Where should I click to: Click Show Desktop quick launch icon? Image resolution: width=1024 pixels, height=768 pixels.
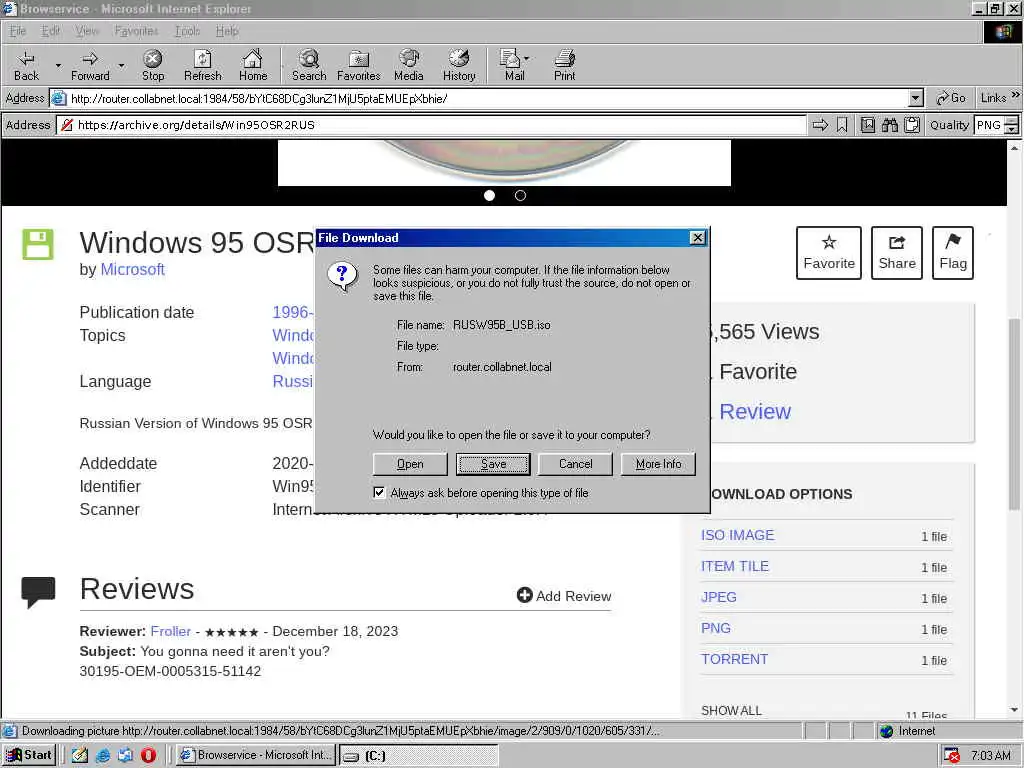pyautogui.click(x=80, y=756)
